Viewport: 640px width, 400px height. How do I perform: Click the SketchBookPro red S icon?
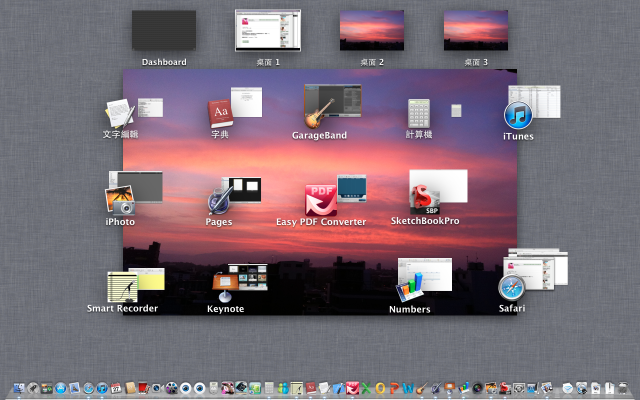coord(425,199)
